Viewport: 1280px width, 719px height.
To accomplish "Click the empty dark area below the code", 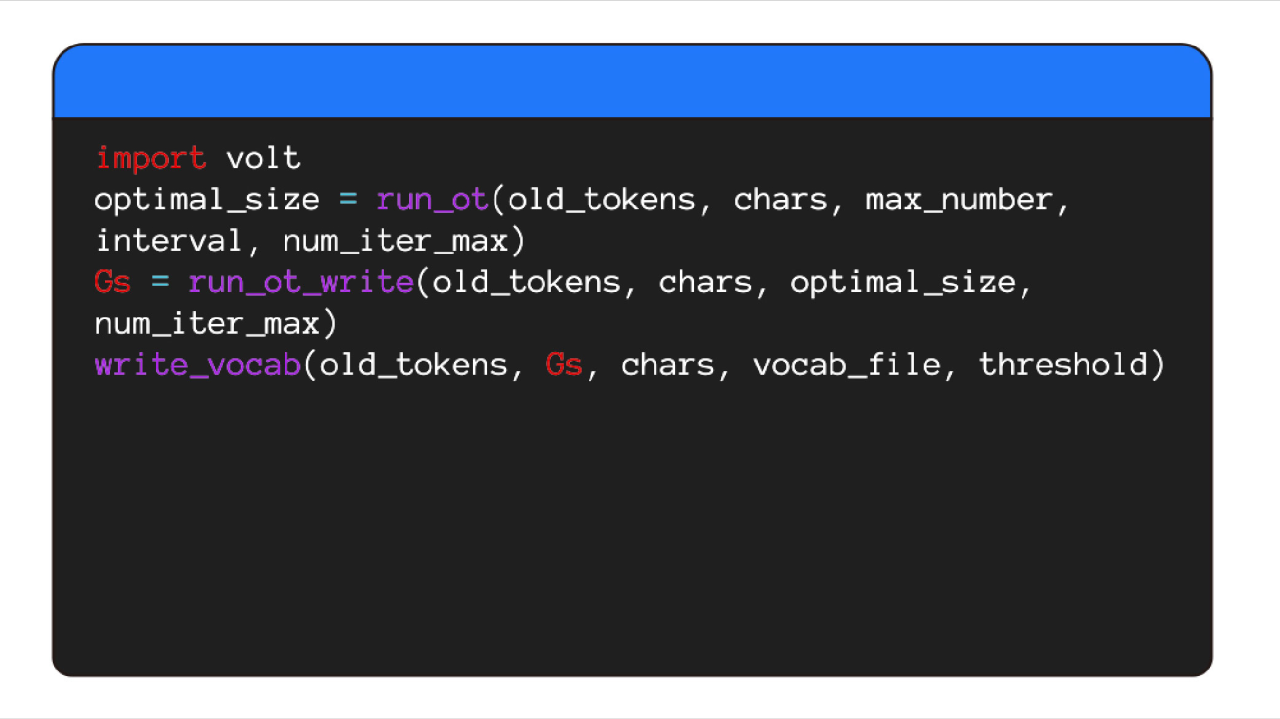I will point(632,530).
